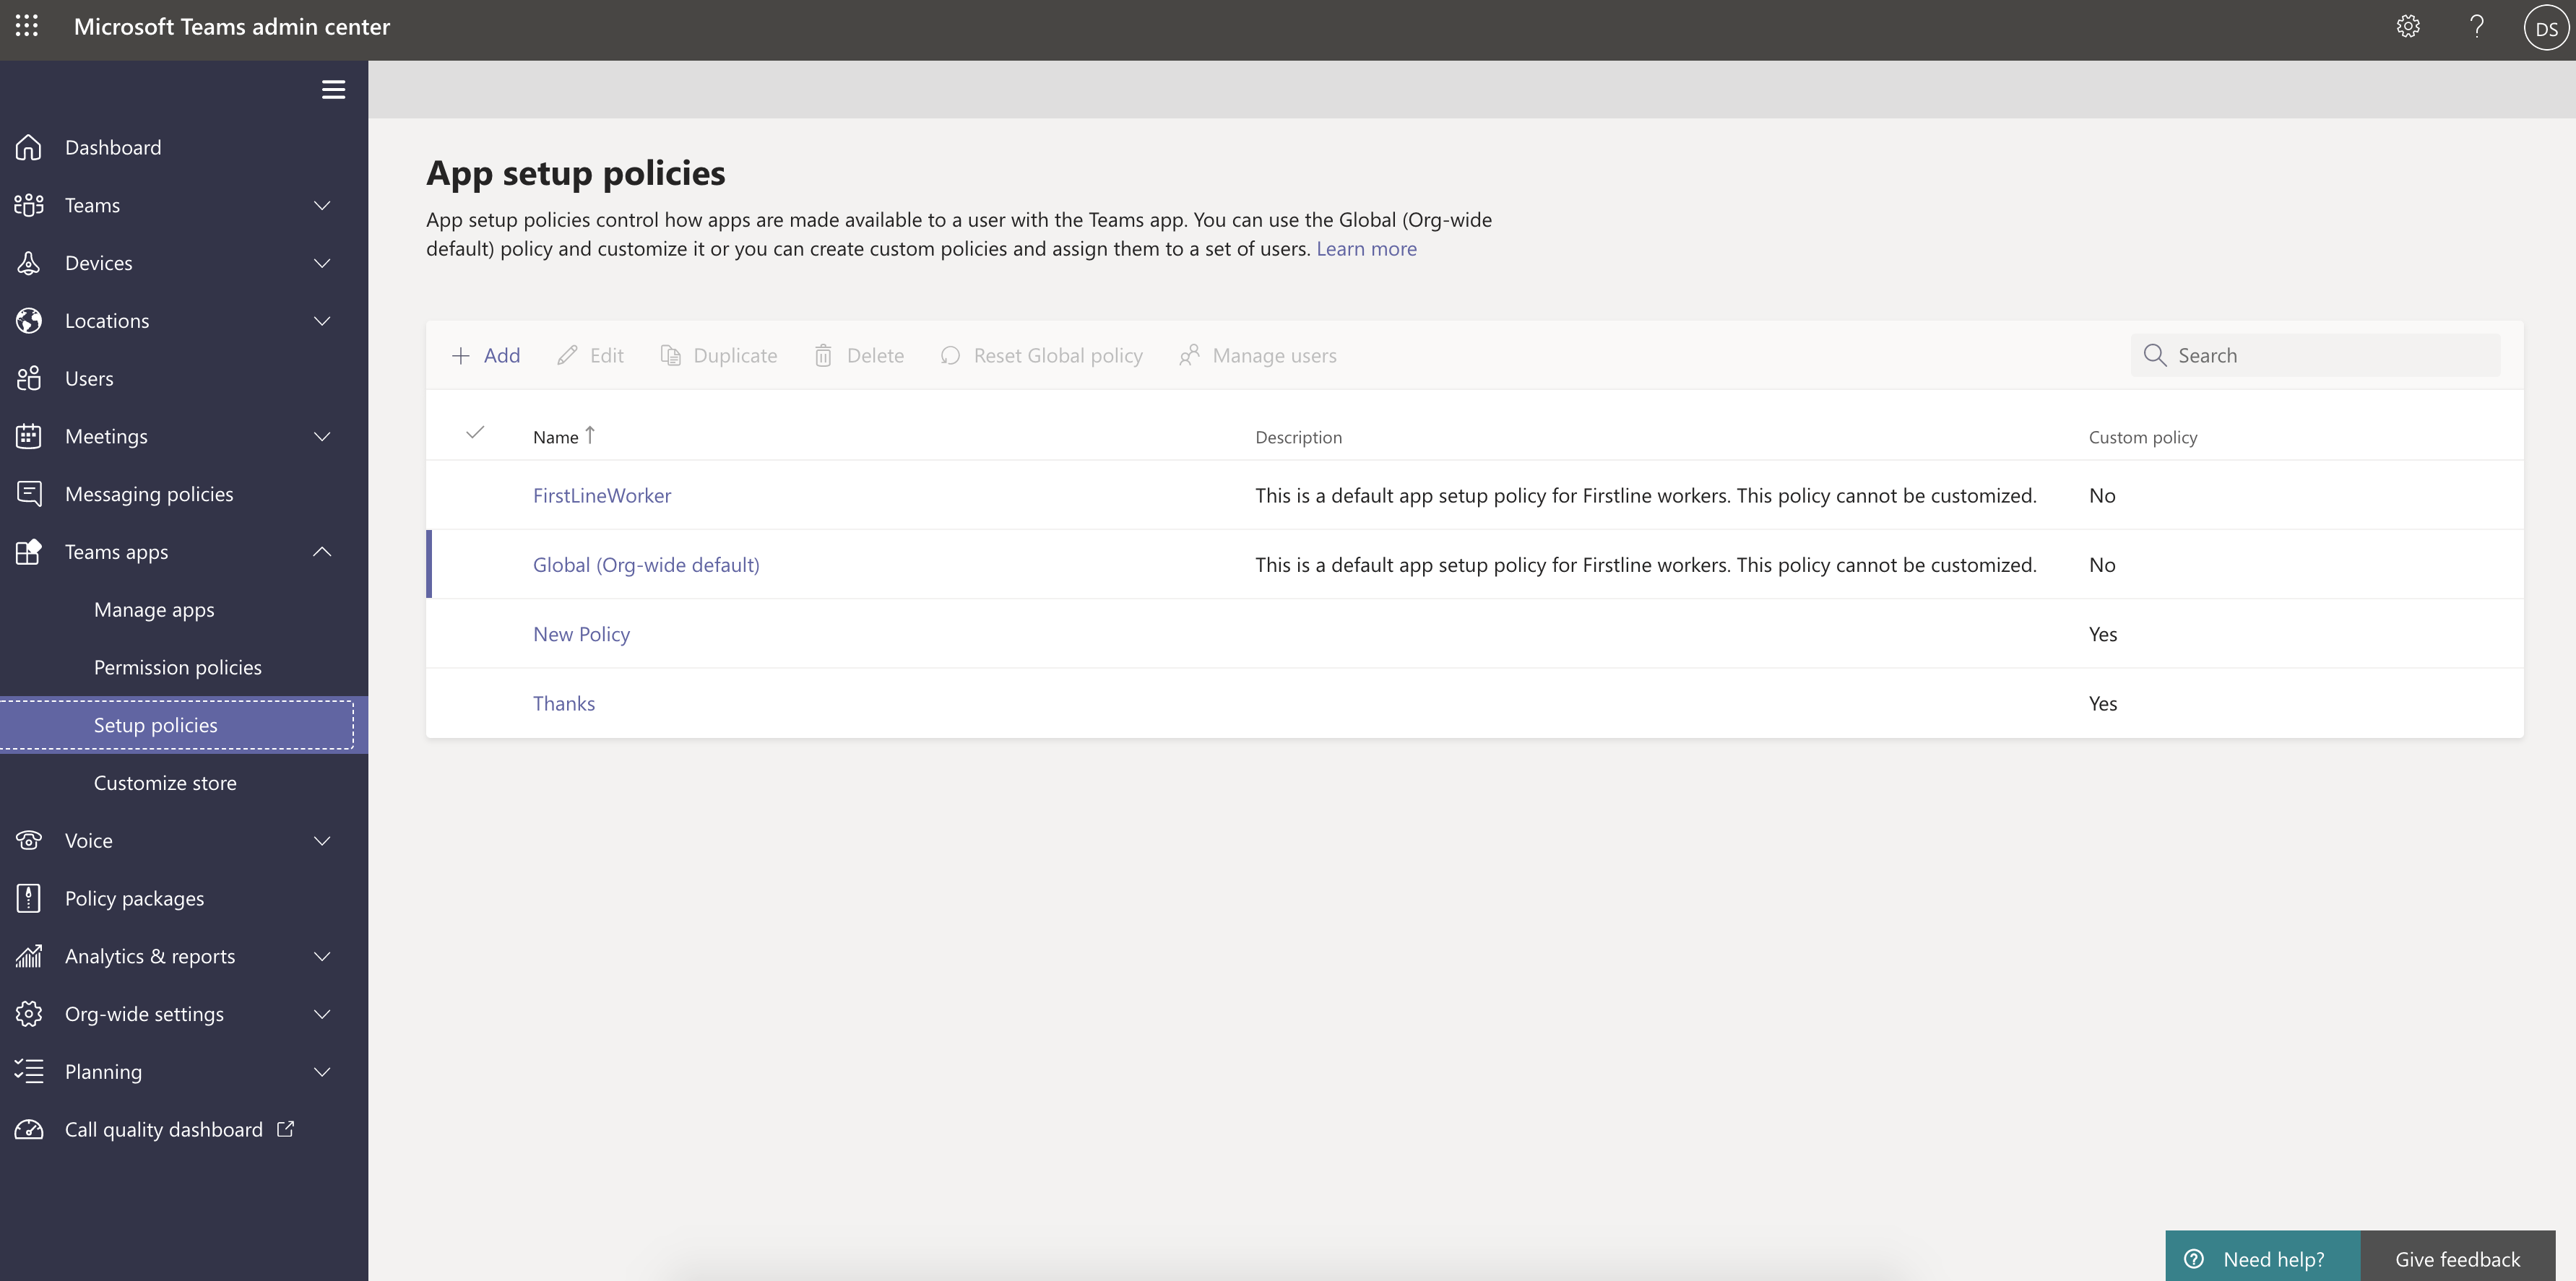Click the settings gear icon in header
This screenshot has height=1281, width=2576.
click(2408, 27)
